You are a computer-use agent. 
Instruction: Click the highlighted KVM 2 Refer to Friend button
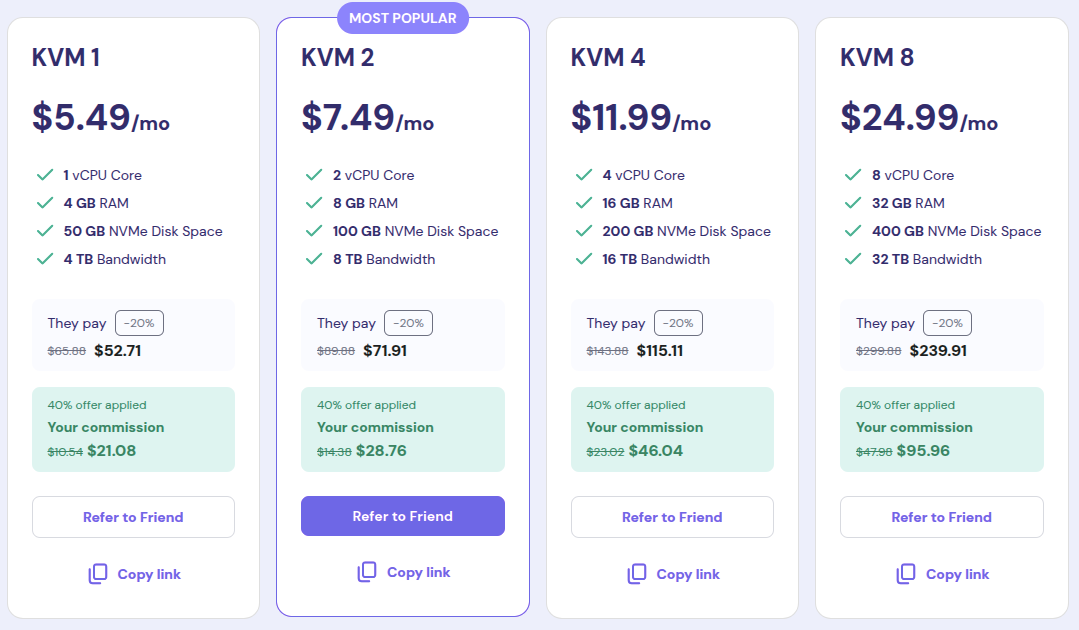[x=403, y=516]
